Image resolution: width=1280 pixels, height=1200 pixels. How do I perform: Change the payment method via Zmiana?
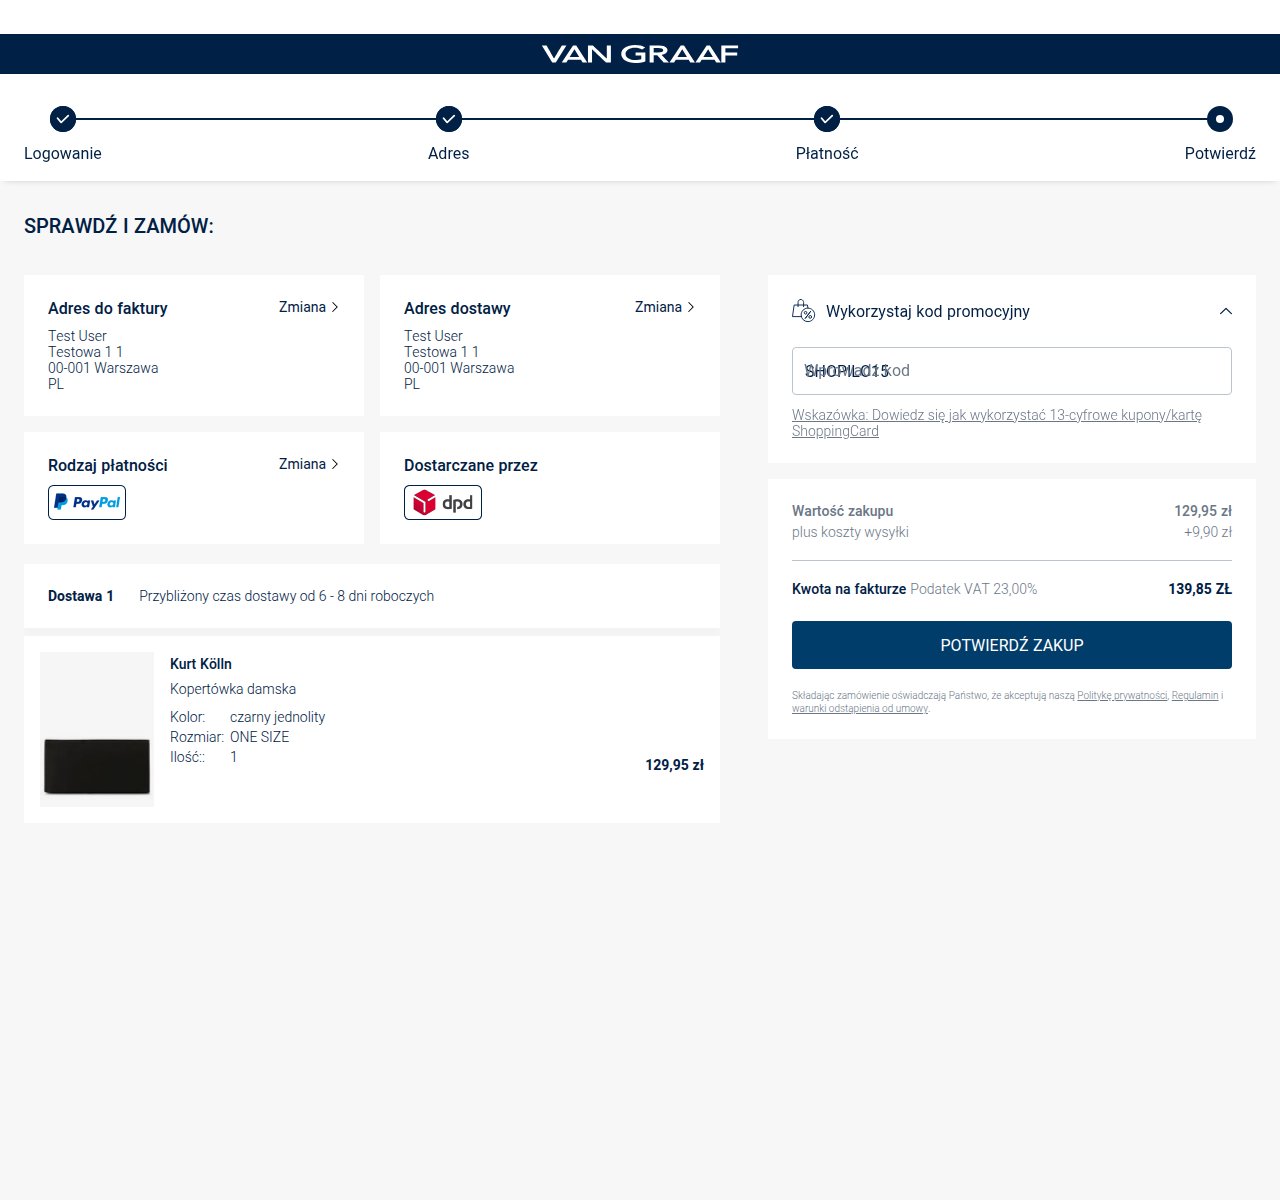pyautogui.click(x=309, y=464)
